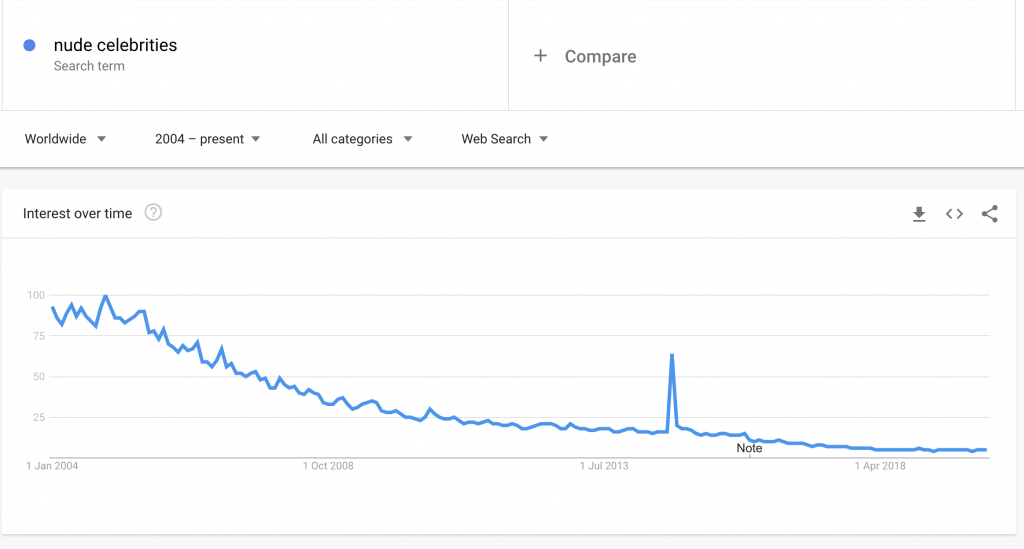The height and width of the screenshot is (549, 1024).
Task: Select the 1 Jul 2013 axis label
Action: coord(605,466)
